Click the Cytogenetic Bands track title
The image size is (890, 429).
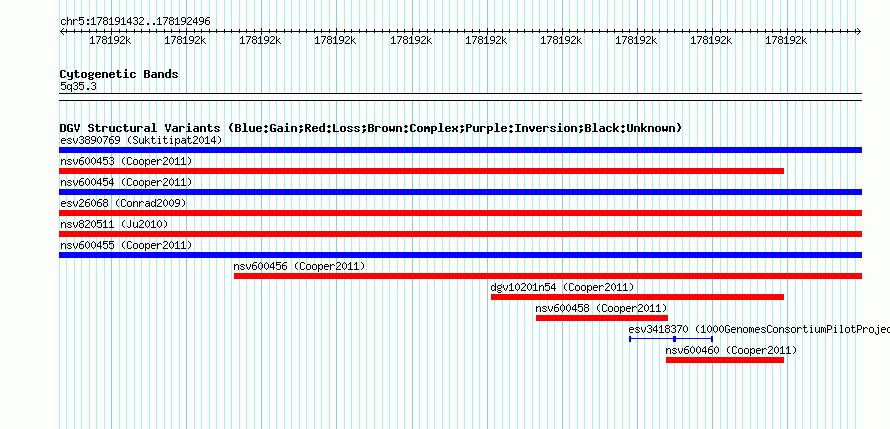(x=119, y=74)
